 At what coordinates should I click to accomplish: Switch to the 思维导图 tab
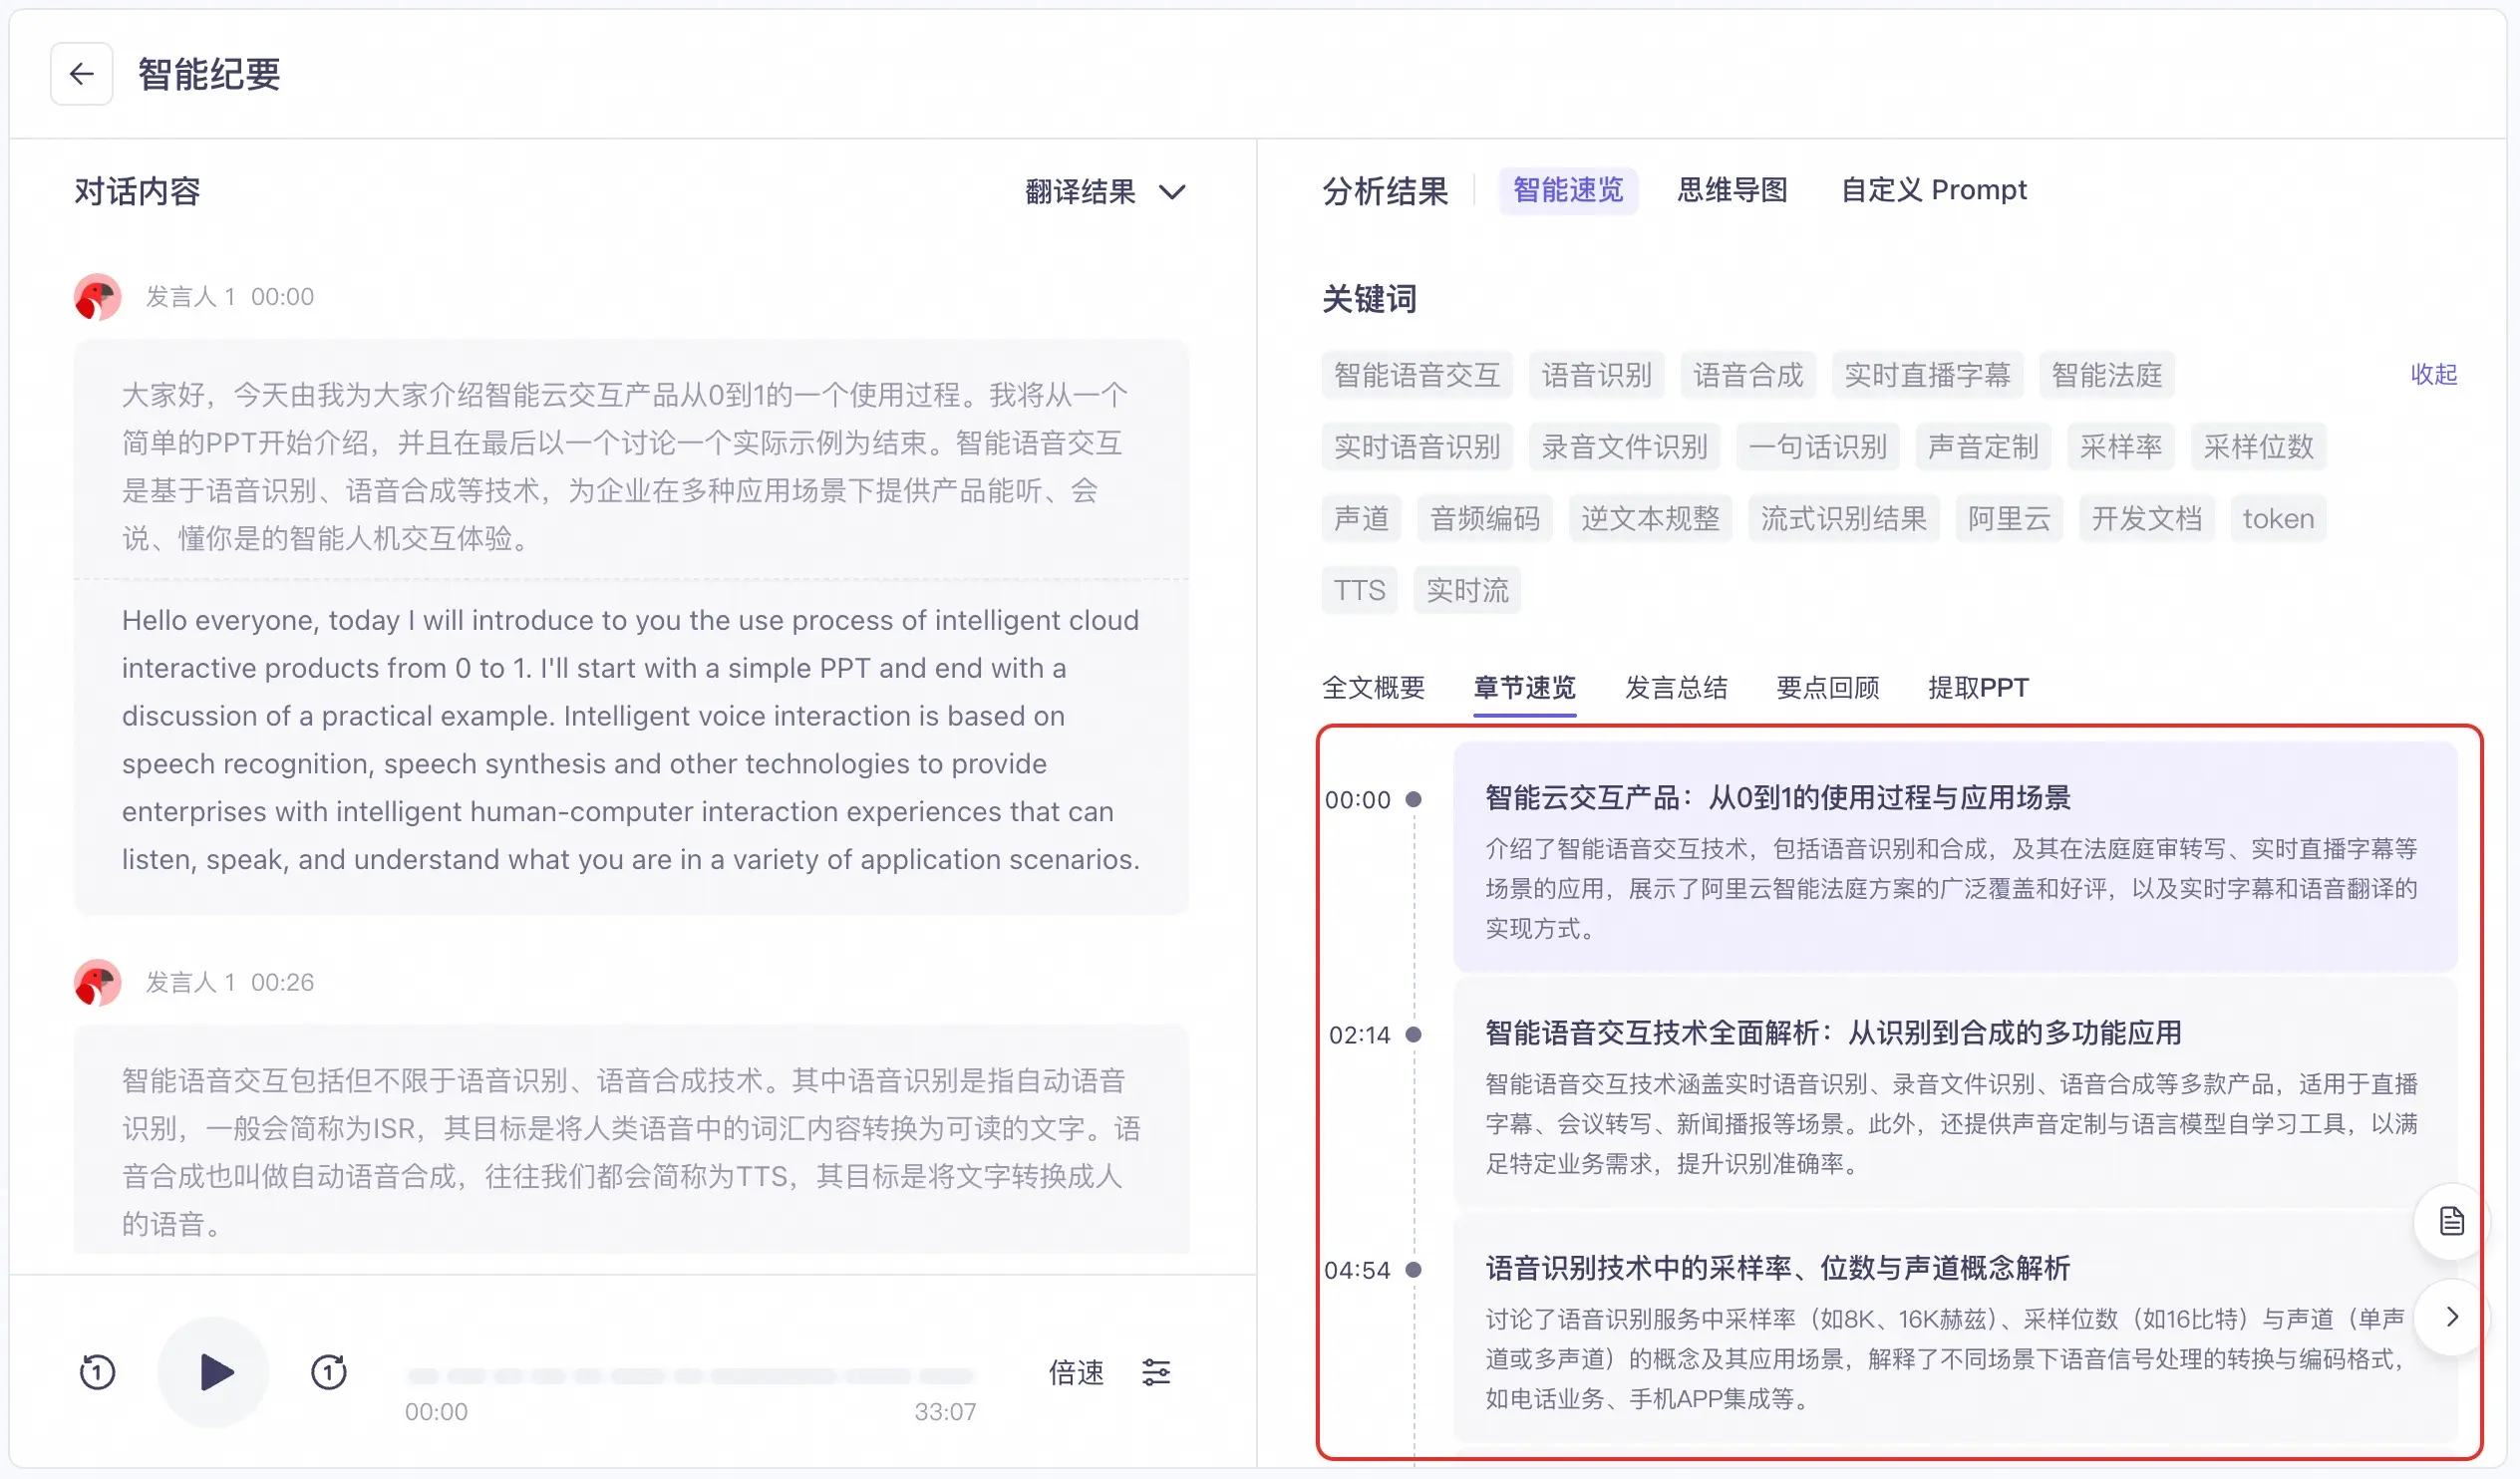tap(1732, 190)
